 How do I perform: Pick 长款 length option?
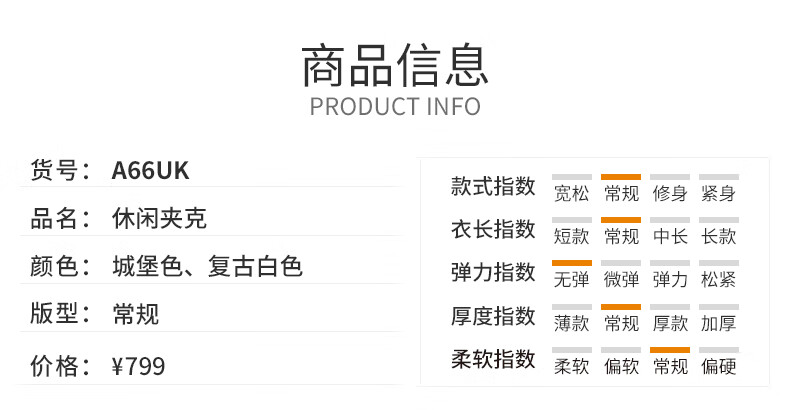[718, 237]
